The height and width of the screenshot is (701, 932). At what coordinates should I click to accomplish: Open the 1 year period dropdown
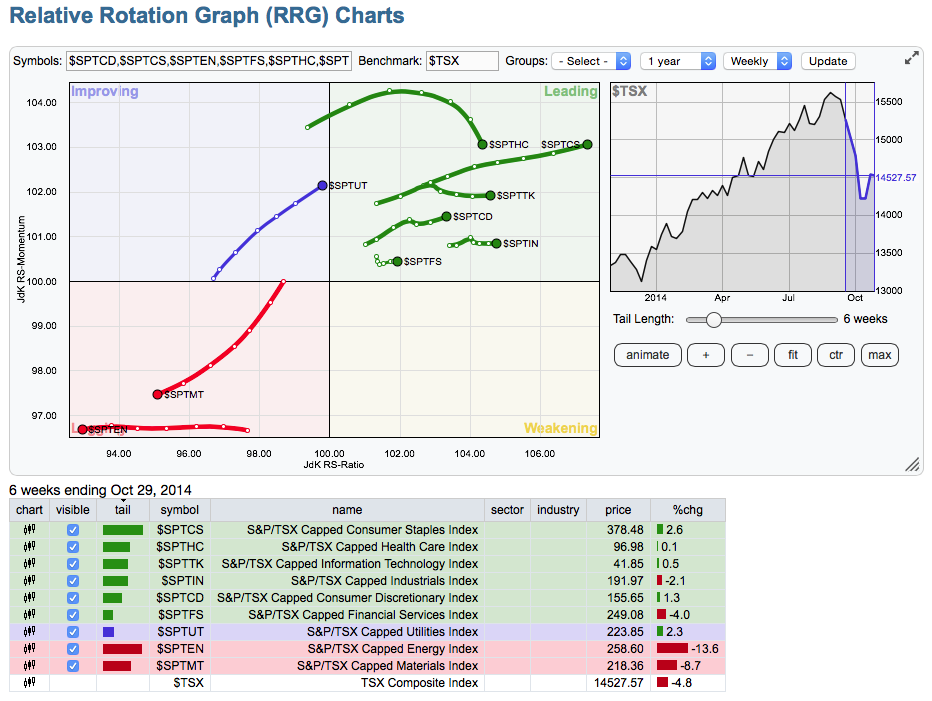679,61
